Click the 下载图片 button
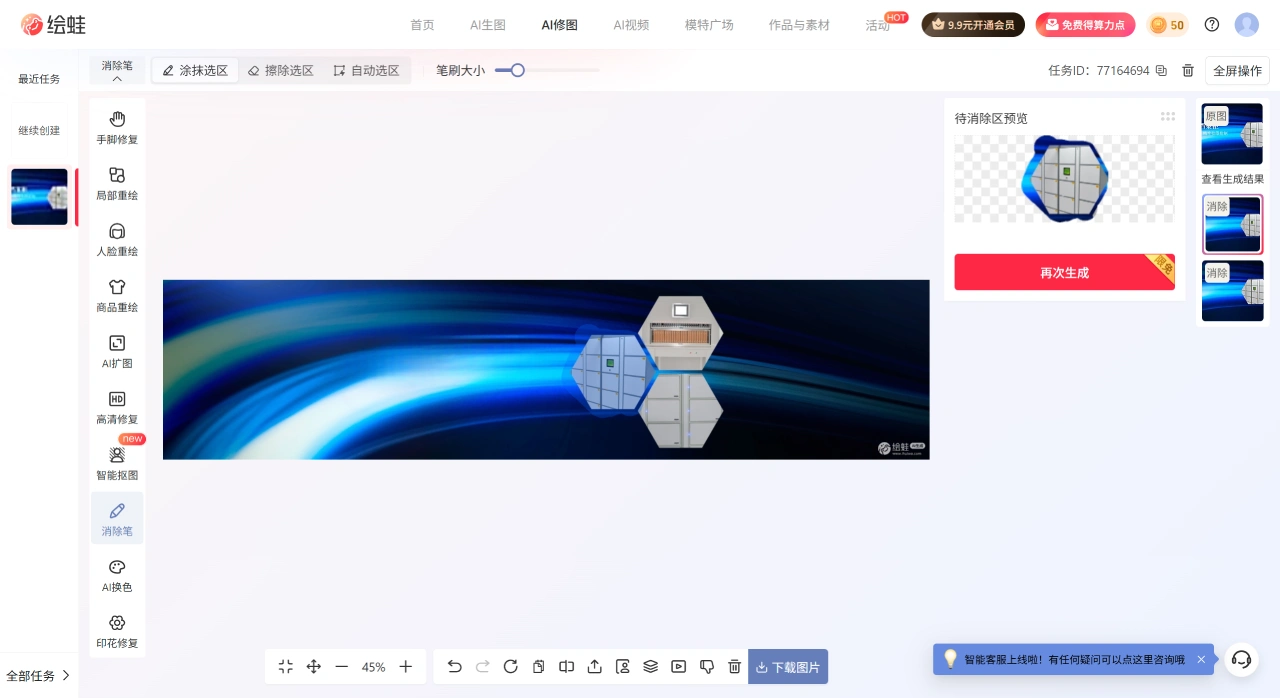This screenshot has height=698, width=1280. tap(788, 666)
